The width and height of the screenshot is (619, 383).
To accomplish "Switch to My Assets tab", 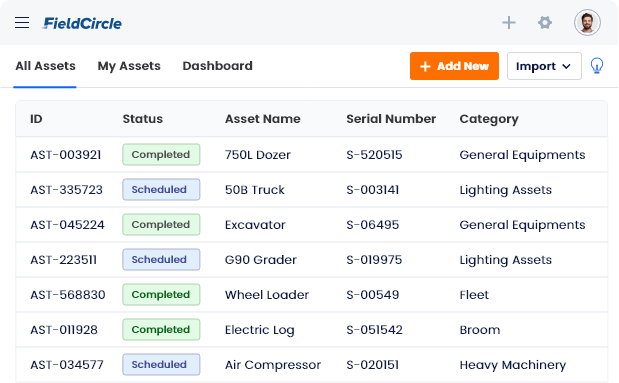I will [129, 66].
